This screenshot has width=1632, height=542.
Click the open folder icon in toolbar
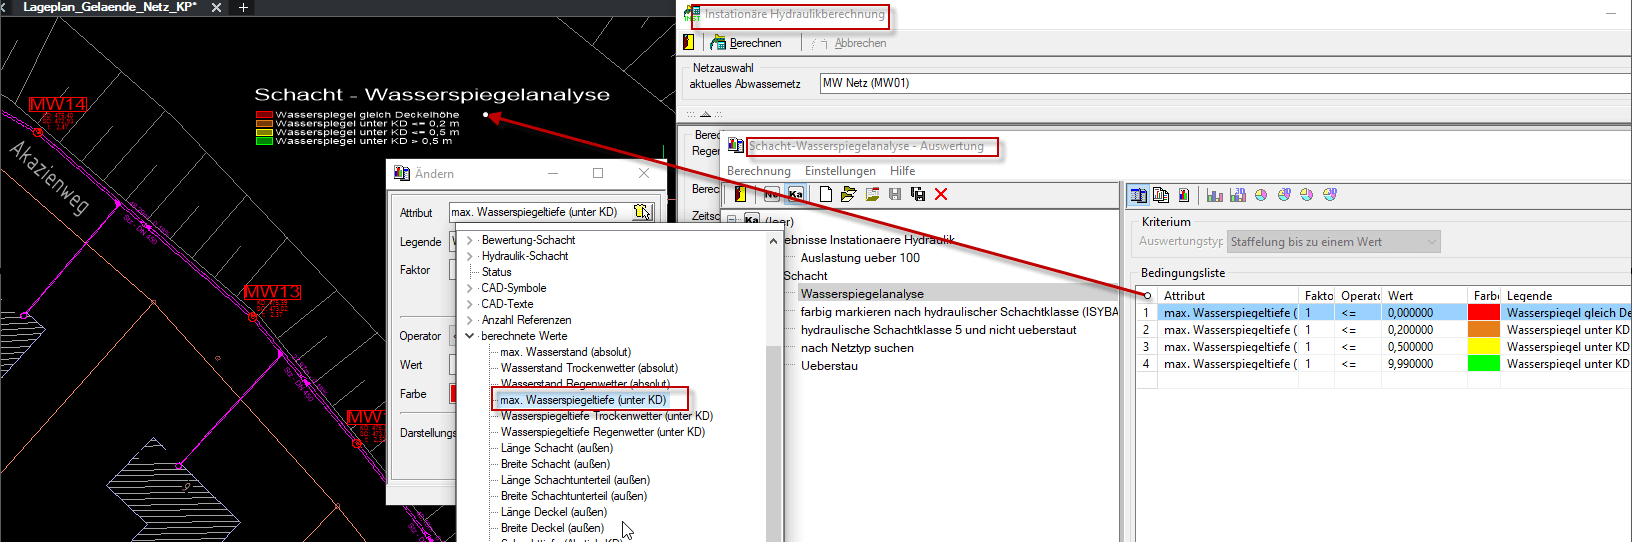coord(848,194)
